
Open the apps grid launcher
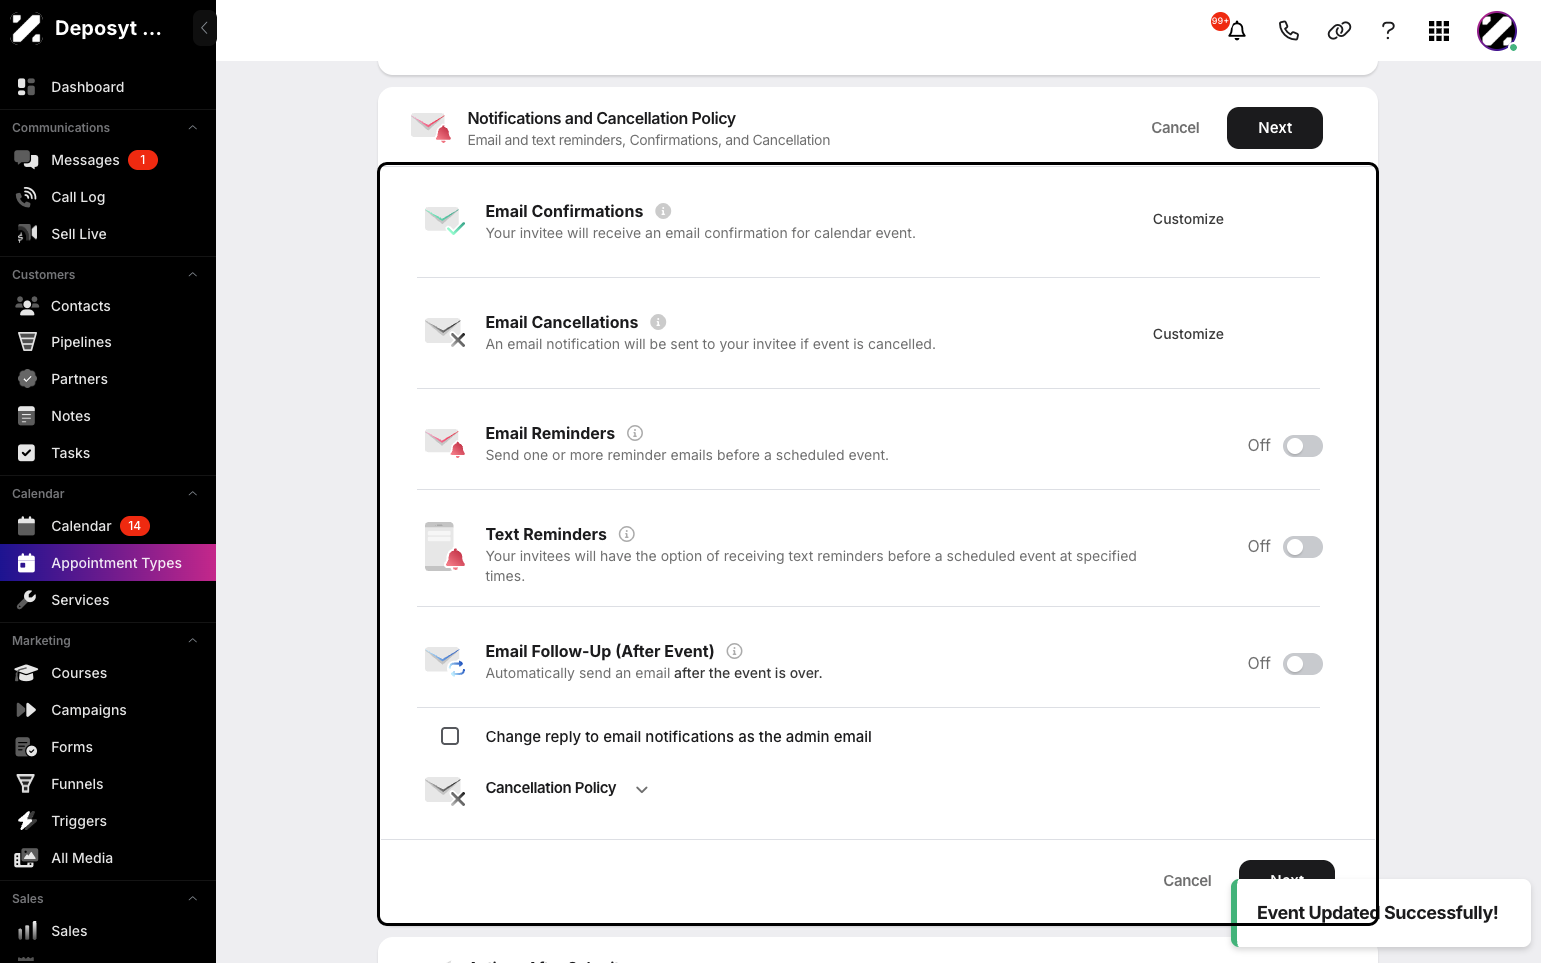pyautogui.click(x=1439, y=31)
